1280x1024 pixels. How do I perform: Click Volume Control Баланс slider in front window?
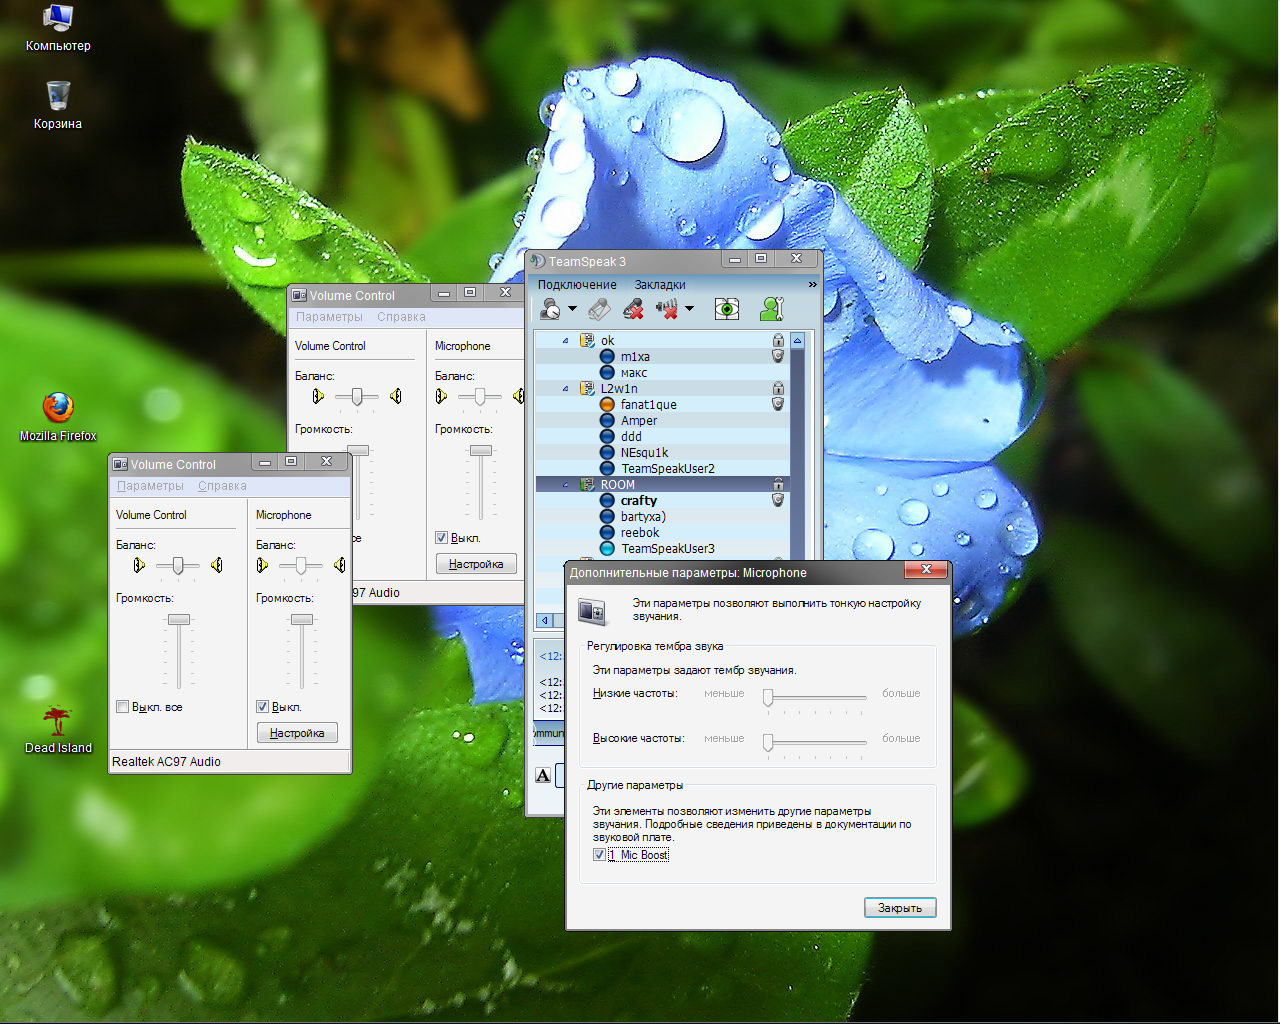click(x=178, y=566)
